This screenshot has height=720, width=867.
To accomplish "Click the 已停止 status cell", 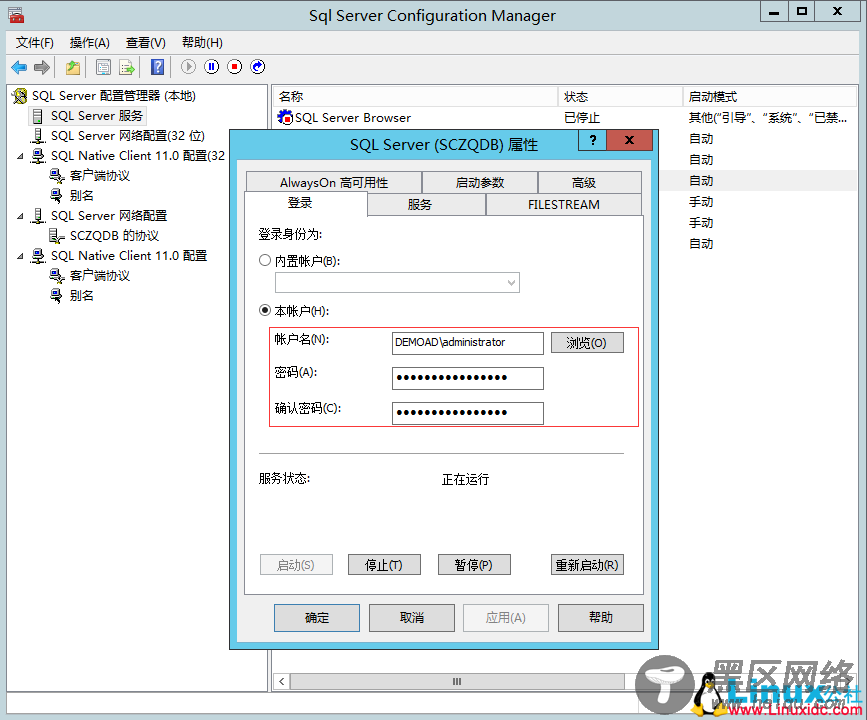I will (582, 118).
